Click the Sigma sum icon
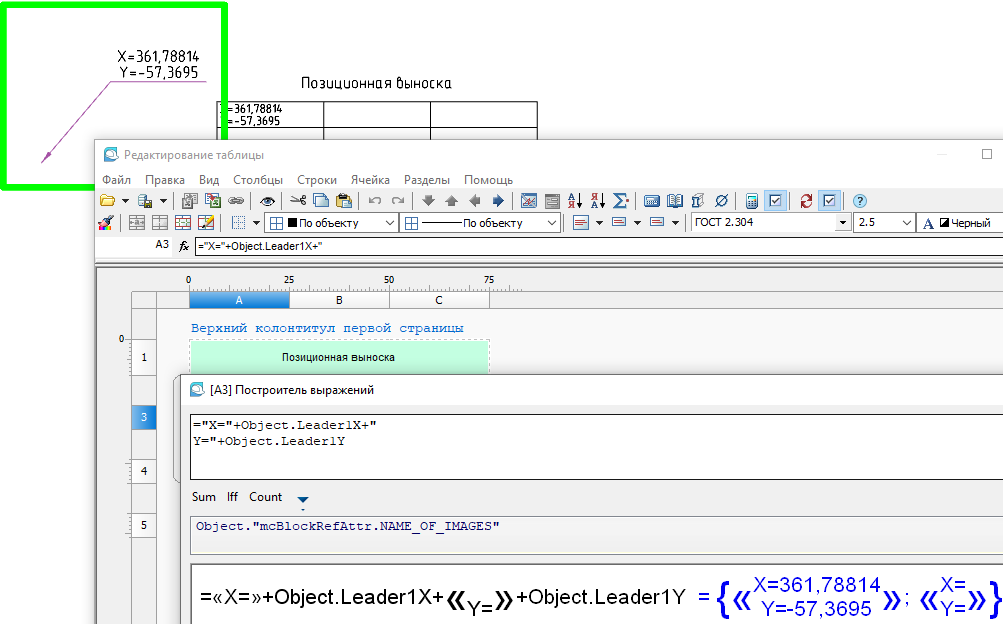Screen dimensions: 1003x624 click(620, 201)
